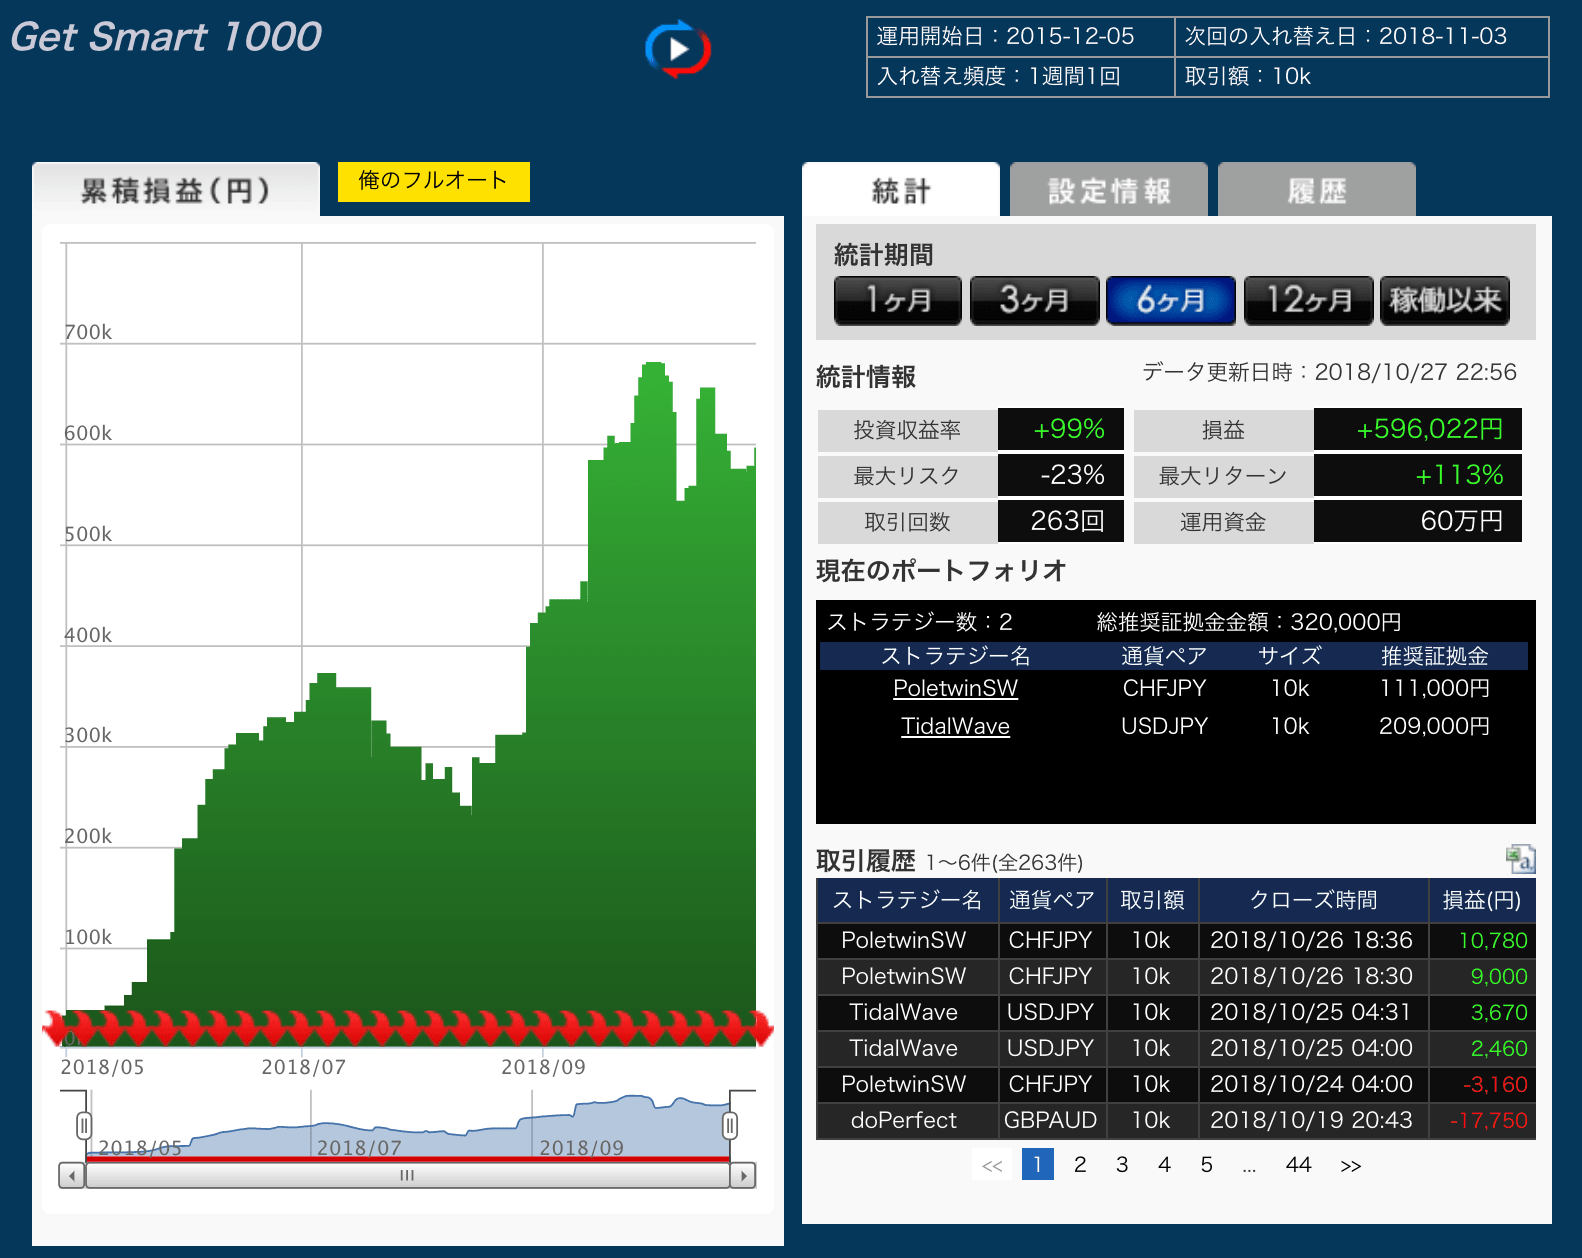Export trade history with the spreadsheet icon

coord(1520,858)
